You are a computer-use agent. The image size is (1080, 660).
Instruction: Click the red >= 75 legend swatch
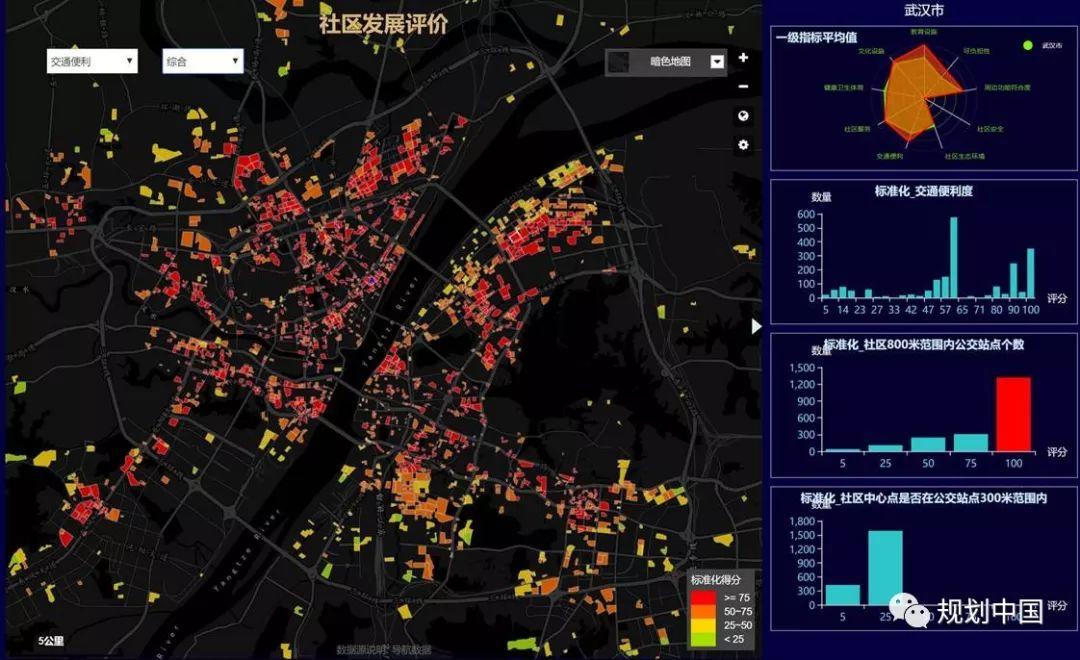click(703, 598)
